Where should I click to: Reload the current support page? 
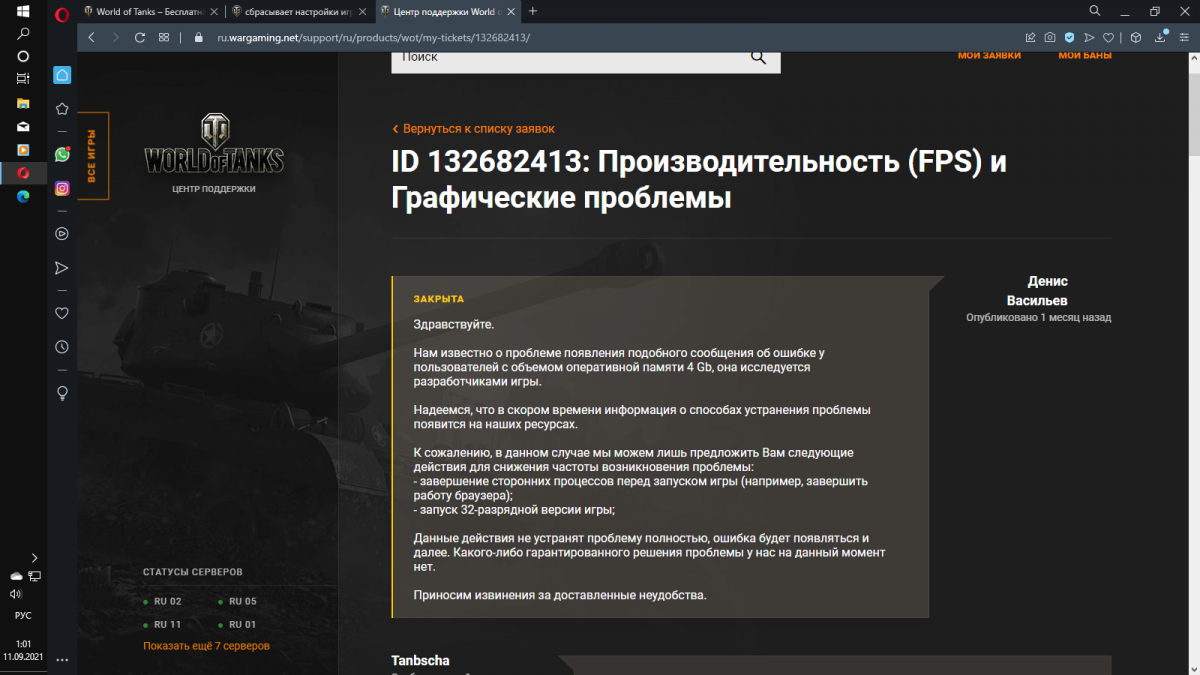(x=140, y=37)
